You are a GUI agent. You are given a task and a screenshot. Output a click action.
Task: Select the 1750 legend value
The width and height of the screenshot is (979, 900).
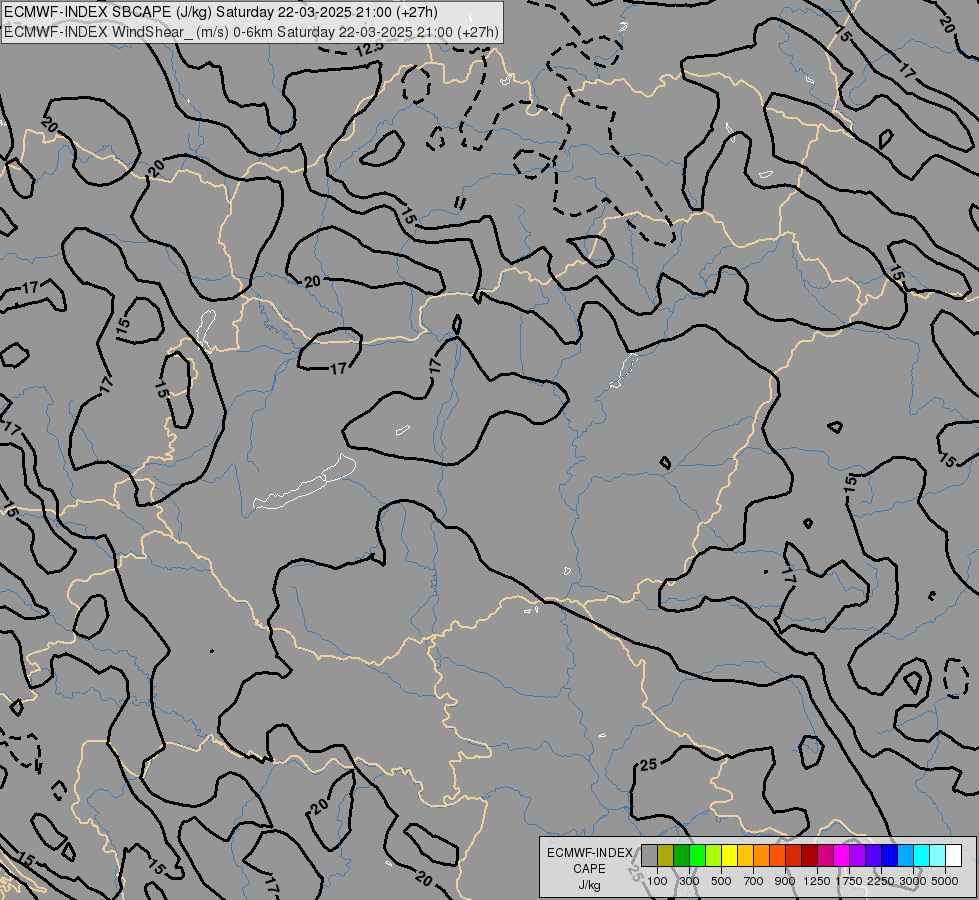pyautogui.click(x=849, y=881)
